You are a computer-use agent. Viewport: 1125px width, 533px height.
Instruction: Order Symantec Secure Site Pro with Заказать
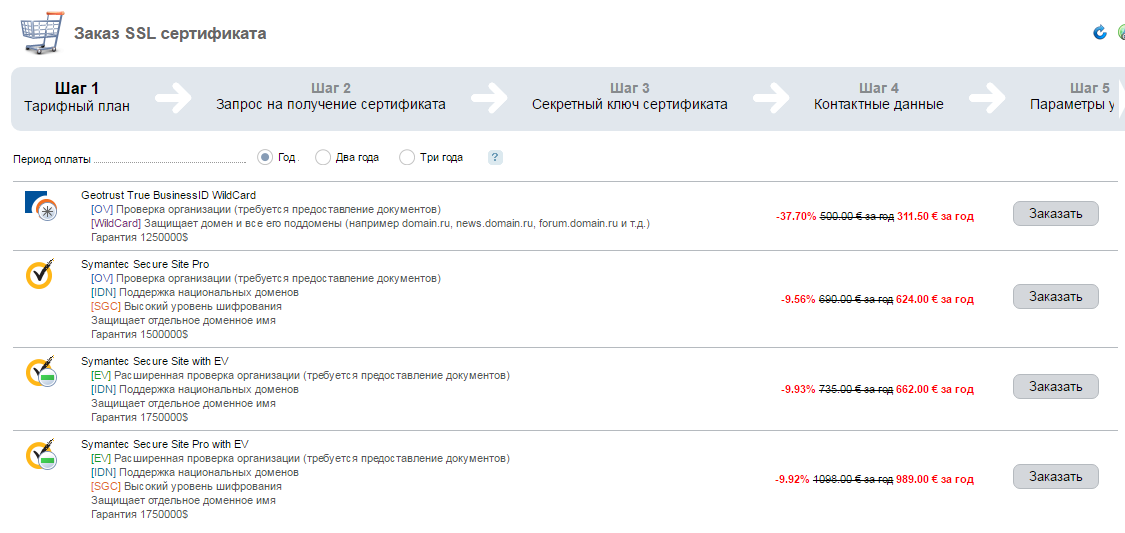click(x=1055, y=296)
